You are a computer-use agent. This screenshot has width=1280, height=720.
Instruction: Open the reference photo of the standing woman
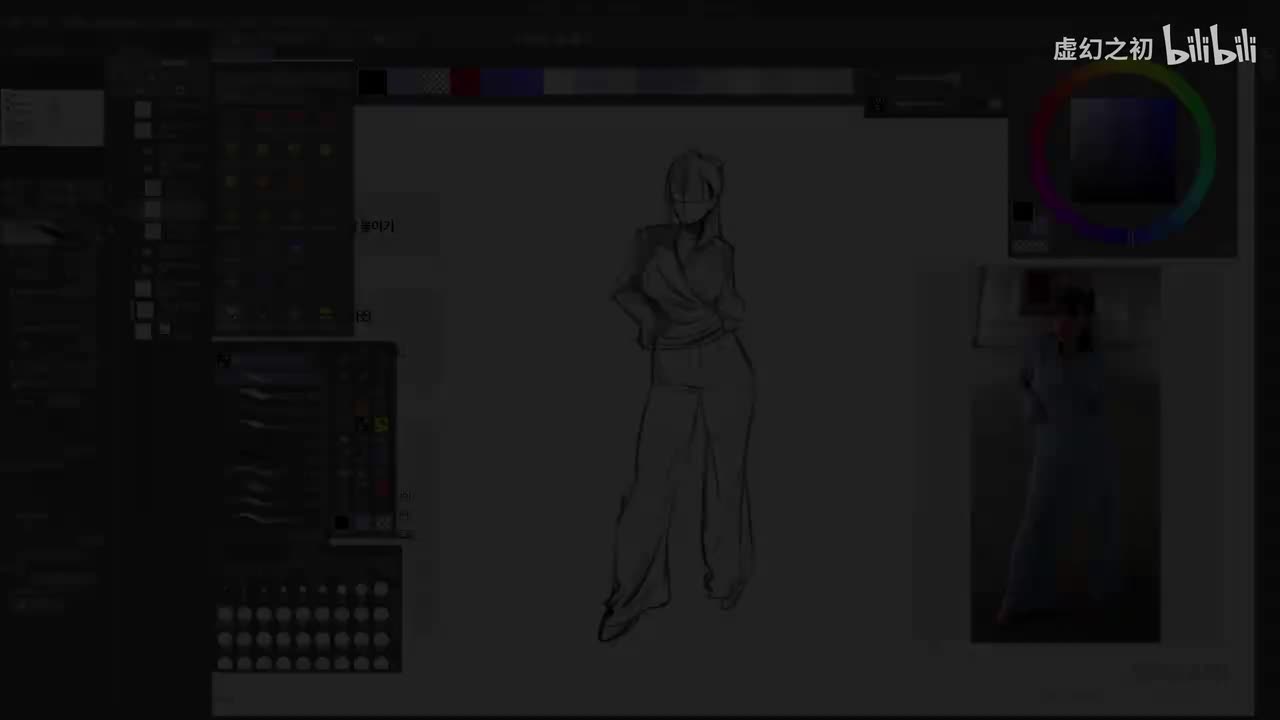click(1066, 454)
